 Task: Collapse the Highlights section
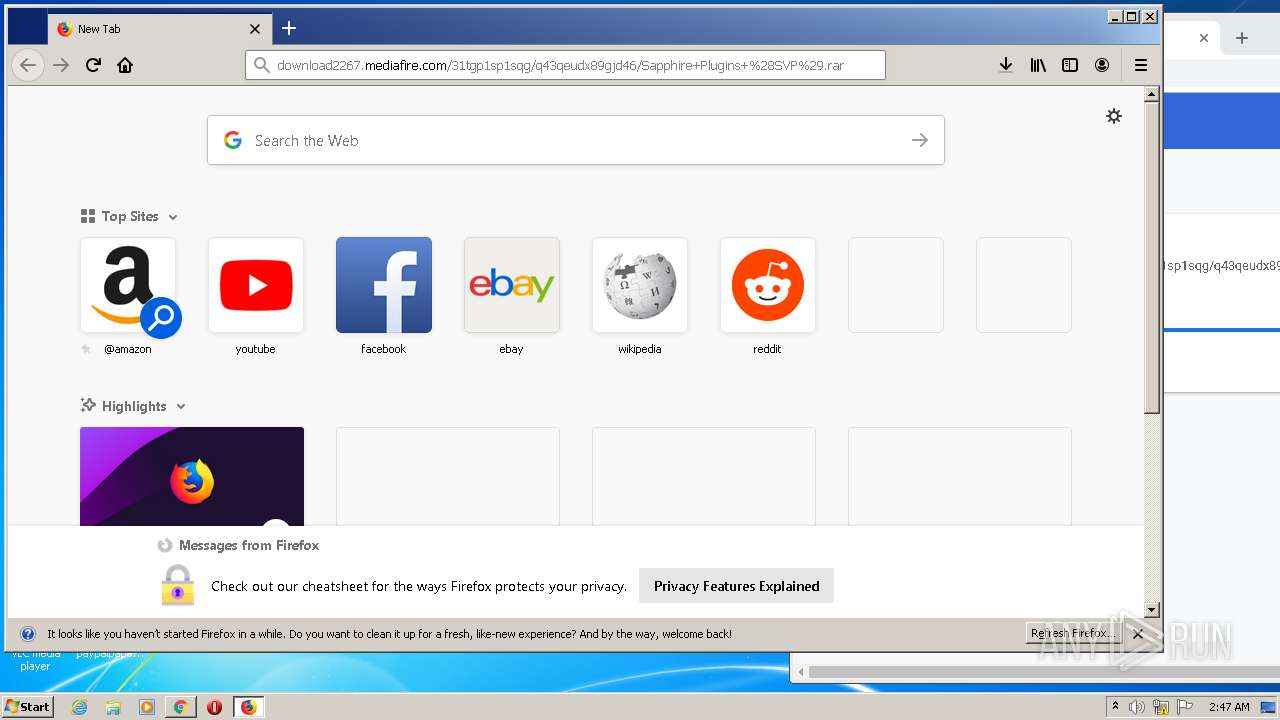point(181,407)
